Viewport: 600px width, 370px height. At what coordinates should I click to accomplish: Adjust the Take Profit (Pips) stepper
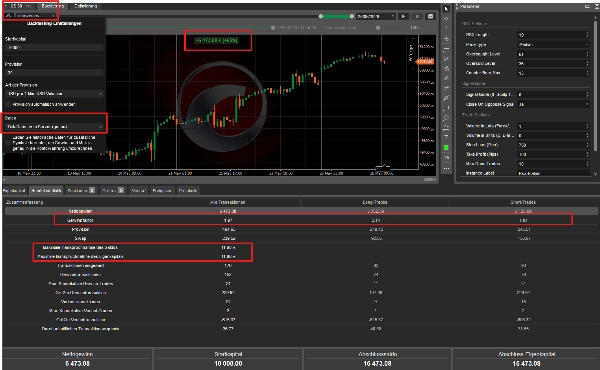click(x=587, y=155)
